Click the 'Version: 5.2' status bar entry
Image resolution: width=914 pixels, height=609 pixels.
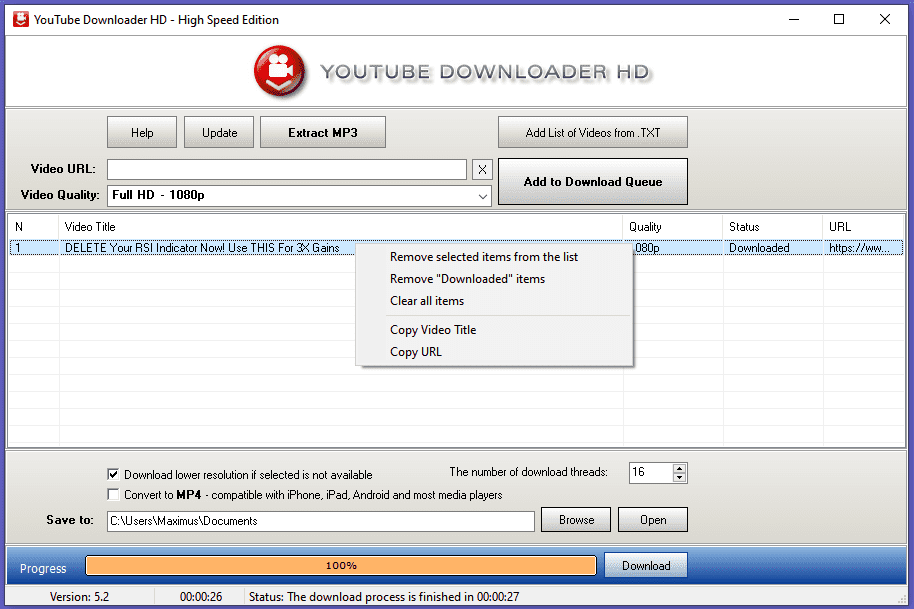tap(79, 597)
